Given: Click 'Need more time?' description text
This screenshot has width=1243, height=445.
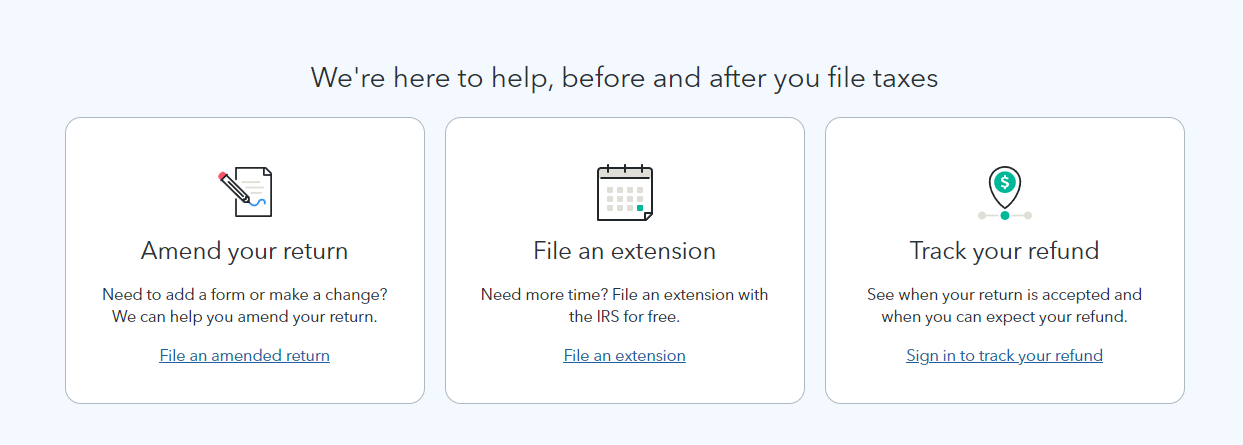Looking at the screenshot, I should [x=624, y=295].
